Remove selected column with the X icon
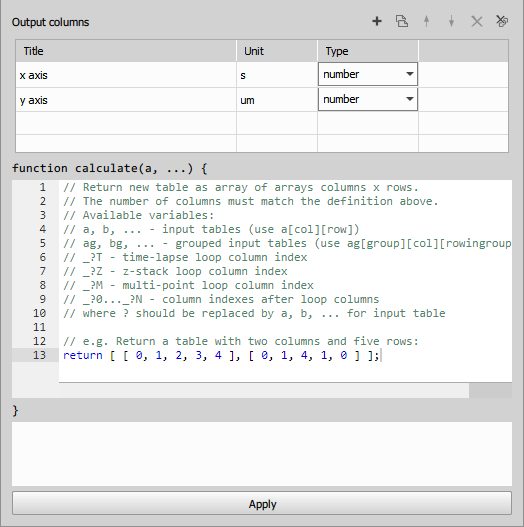The image size is (524, 527). click(477, 22)
